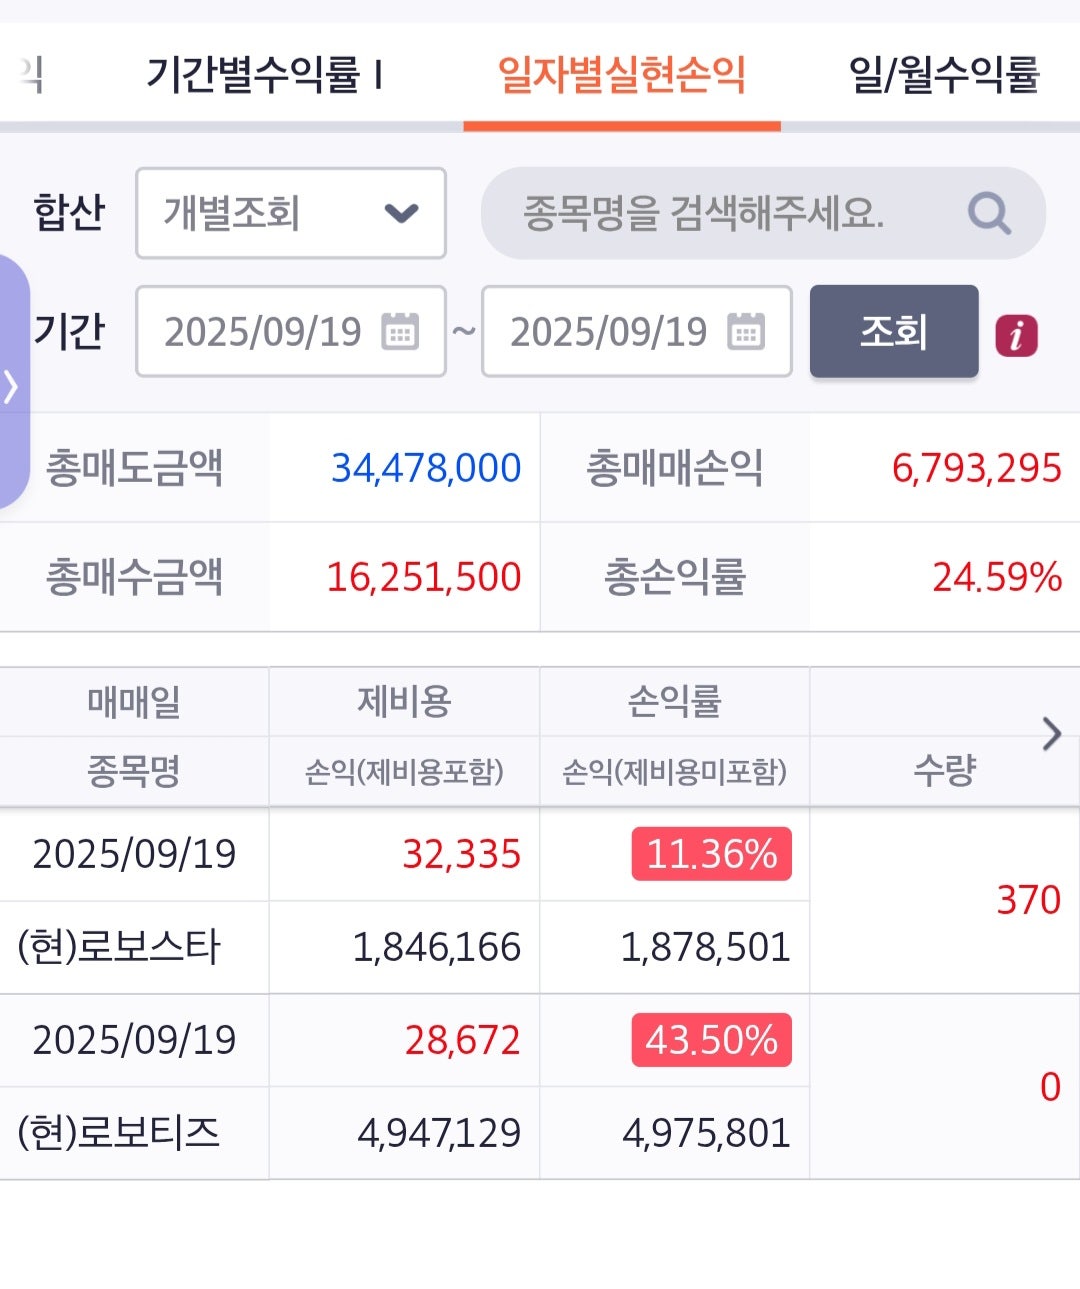
Task: Tap the 11.36% profit rate badge
Action: tap(711, 854)
